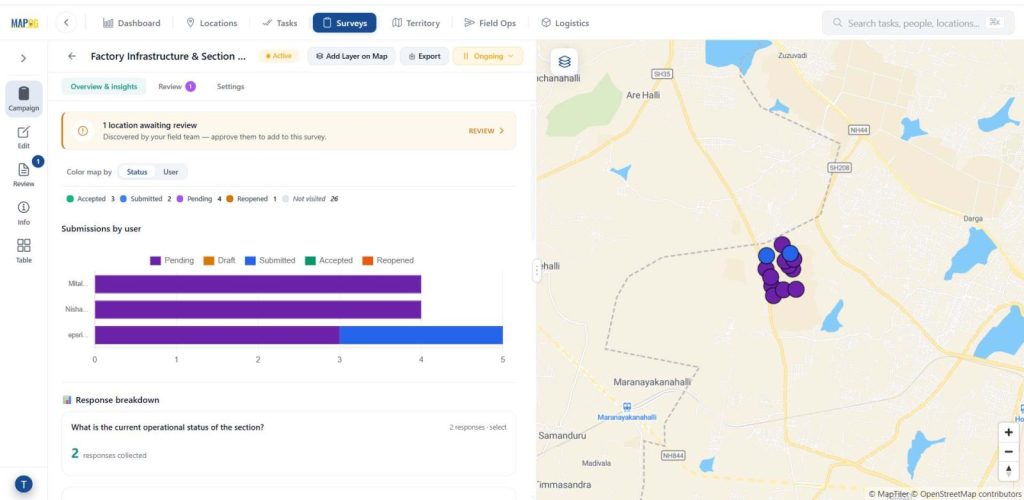Color the map by User
1024x500 pixels.
tap(170, 172)
